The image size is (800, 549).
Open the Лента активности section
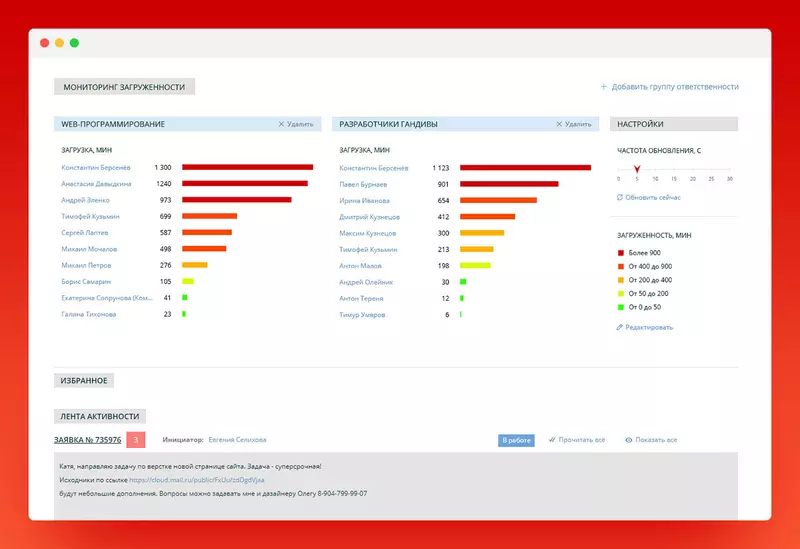pyautogui.click(x=100, y=416)
